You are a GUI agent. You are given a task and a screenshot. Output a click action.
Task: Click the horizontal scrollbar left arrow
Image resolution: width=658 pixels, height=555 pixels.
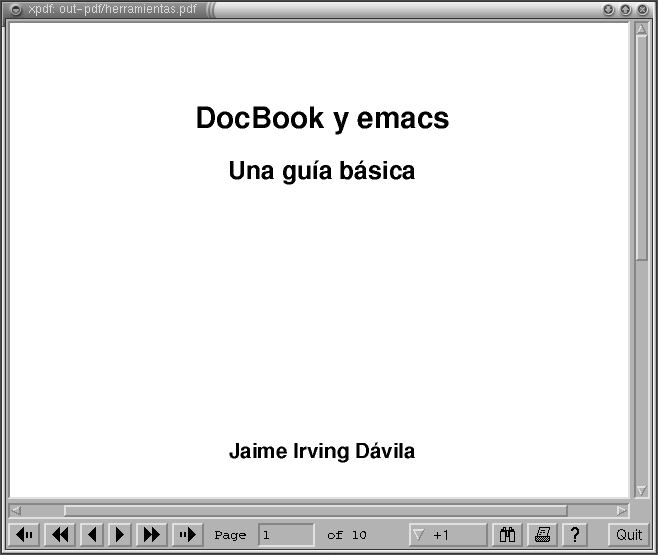[16, 510]
